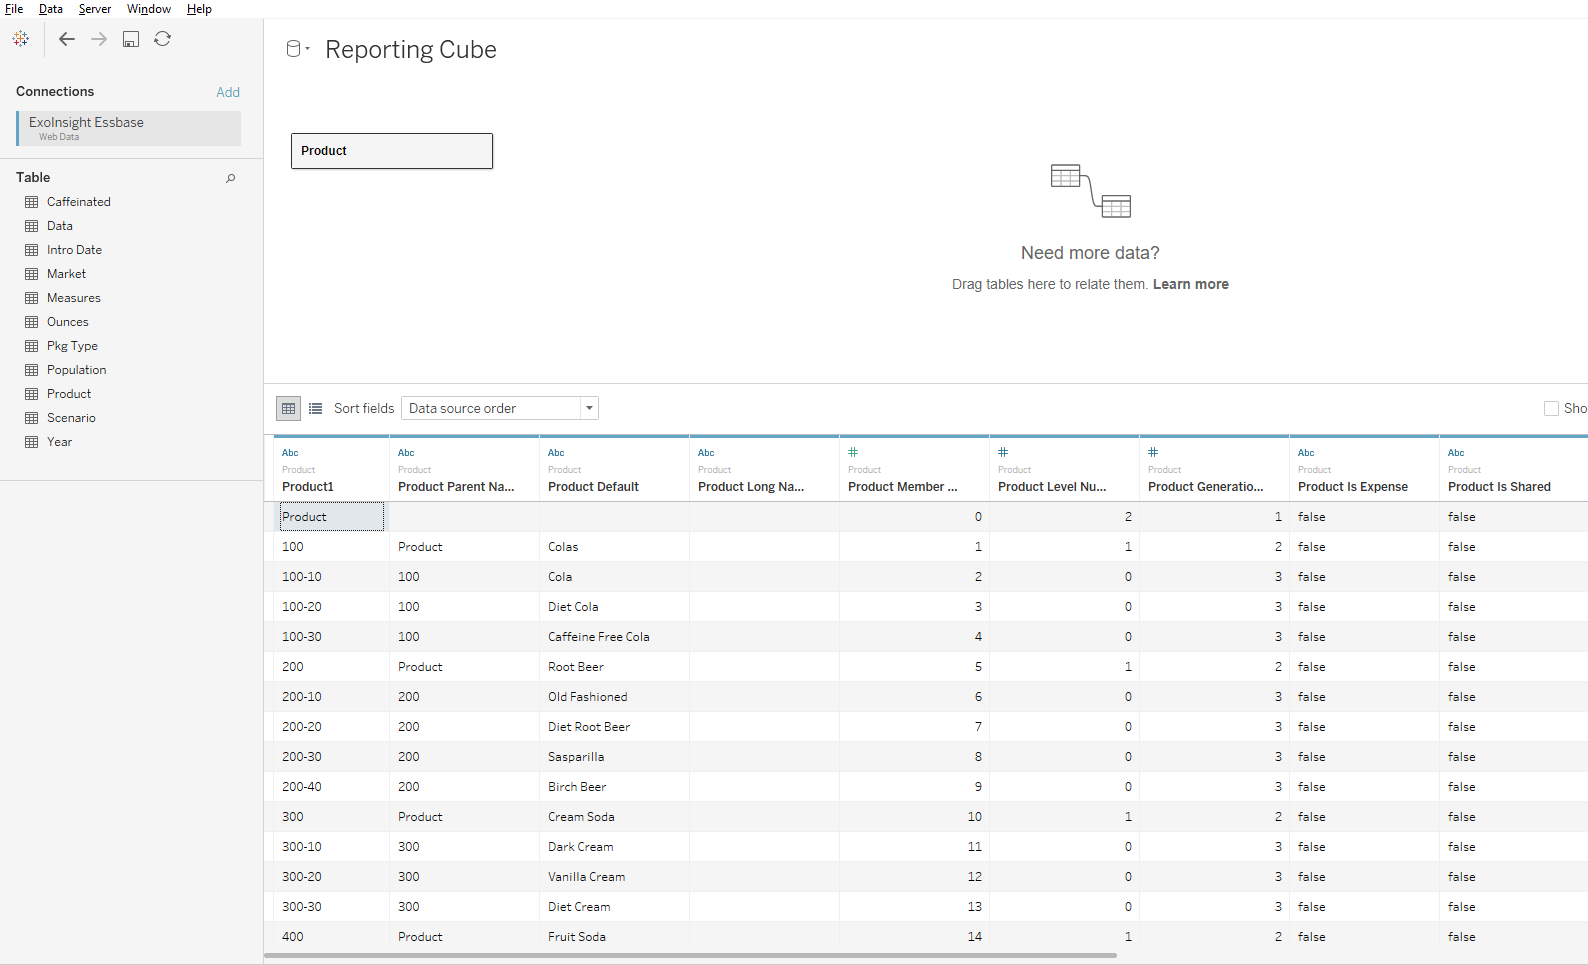
Task: Click the back arrow in toolbar
Action: [x=67, y=39]
